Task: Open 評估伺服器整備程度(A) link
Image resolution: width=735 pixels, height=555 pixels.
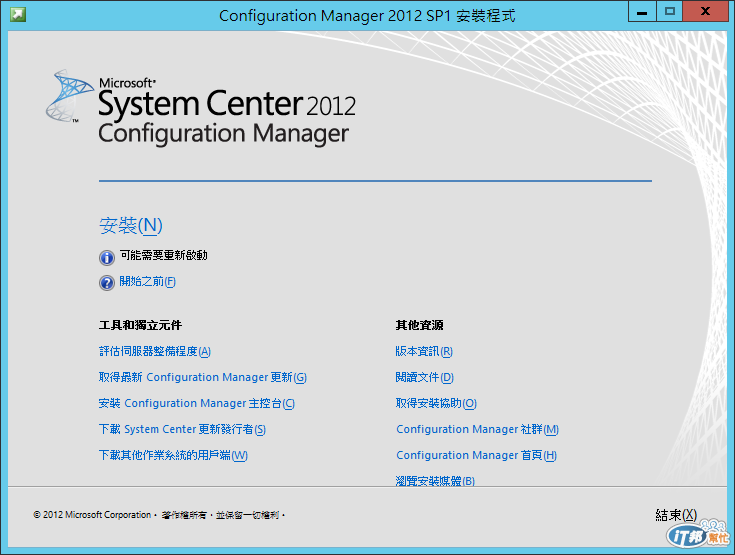Action: tap(155, 352)
